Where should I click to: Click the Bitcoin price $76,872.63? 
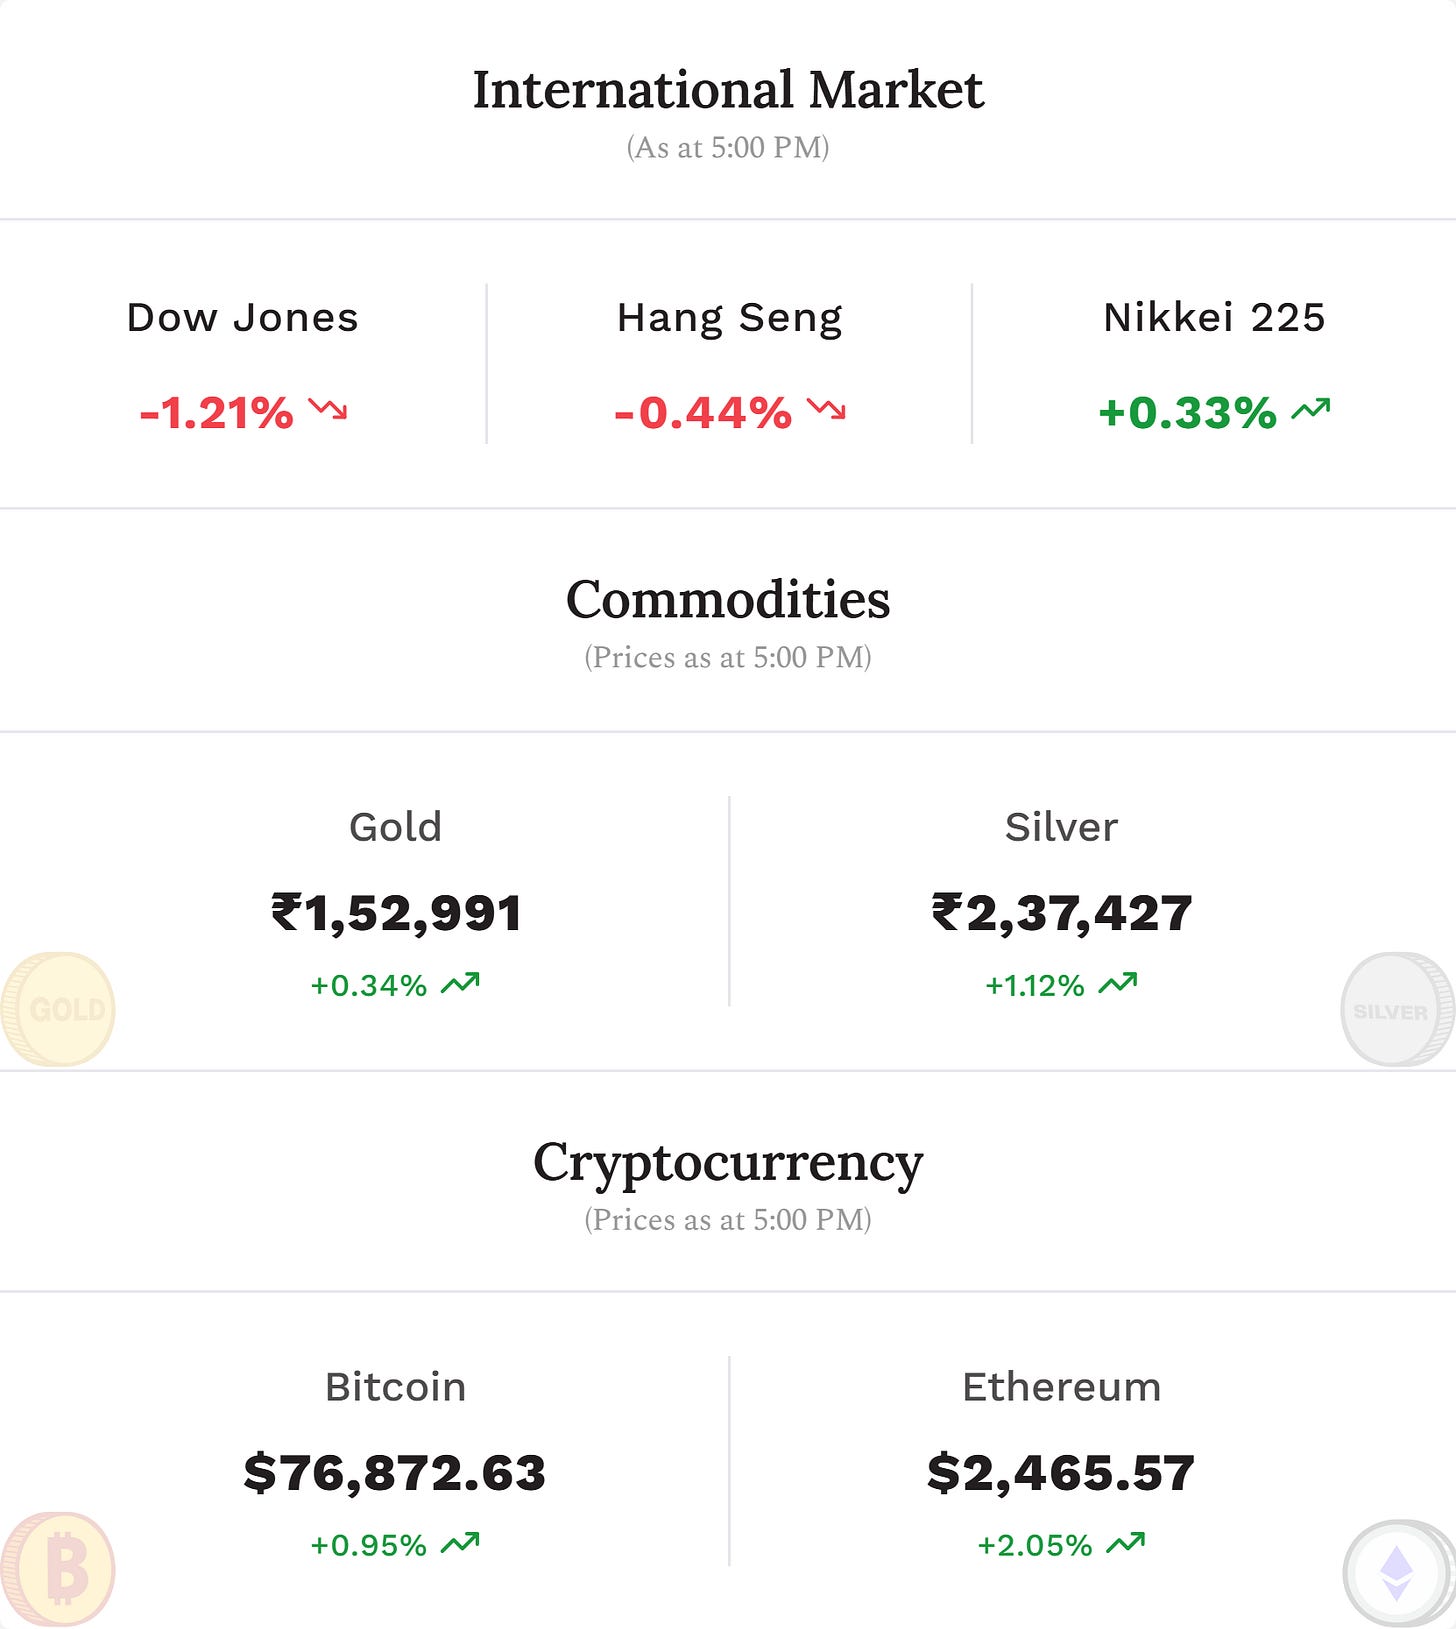click(x=395, y=1473)
